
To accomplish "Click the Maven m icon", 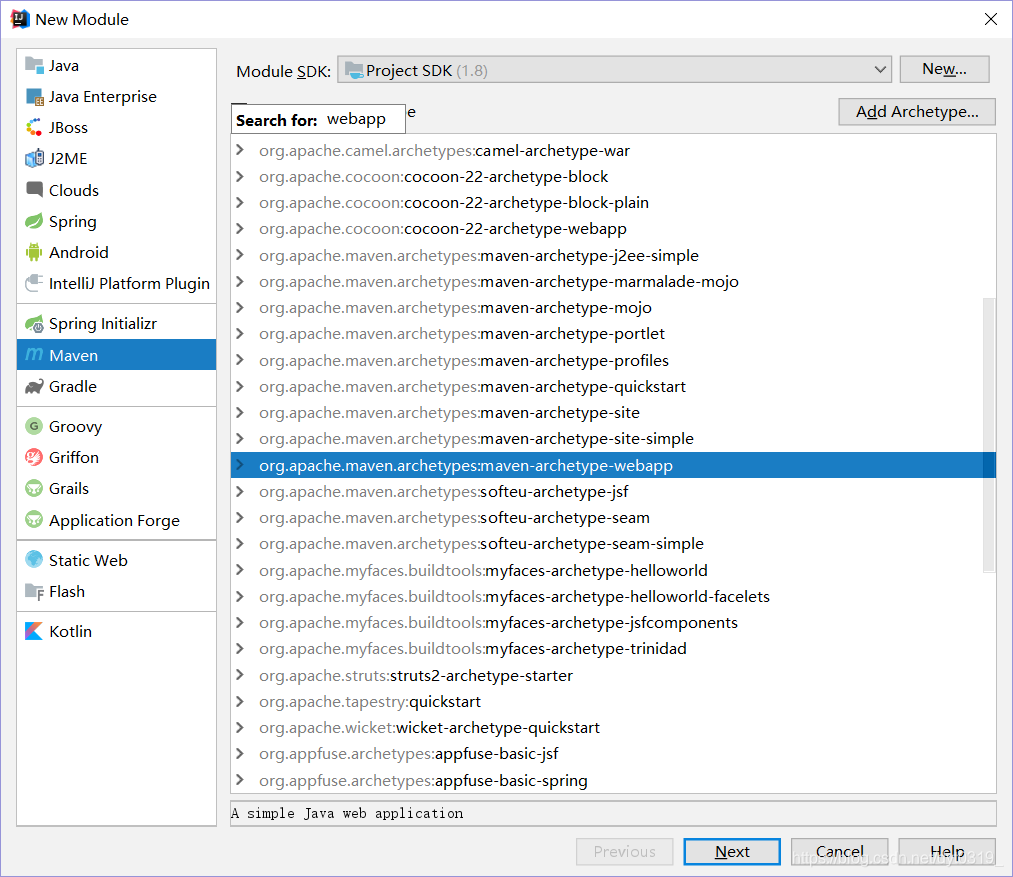I will pyautogui.click(x=34, y=355).
